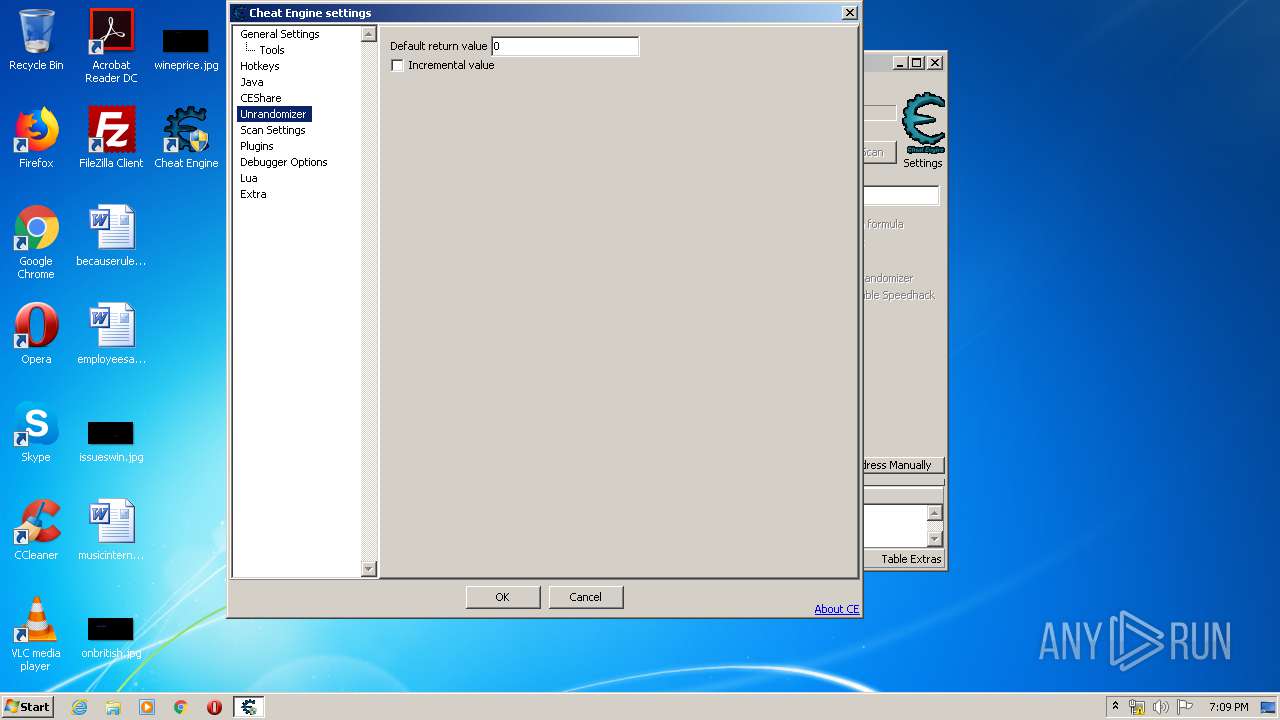Select becauserule Word document icon
The image size is (1280, 720).
pyautogui.click(x=111, y=236)
